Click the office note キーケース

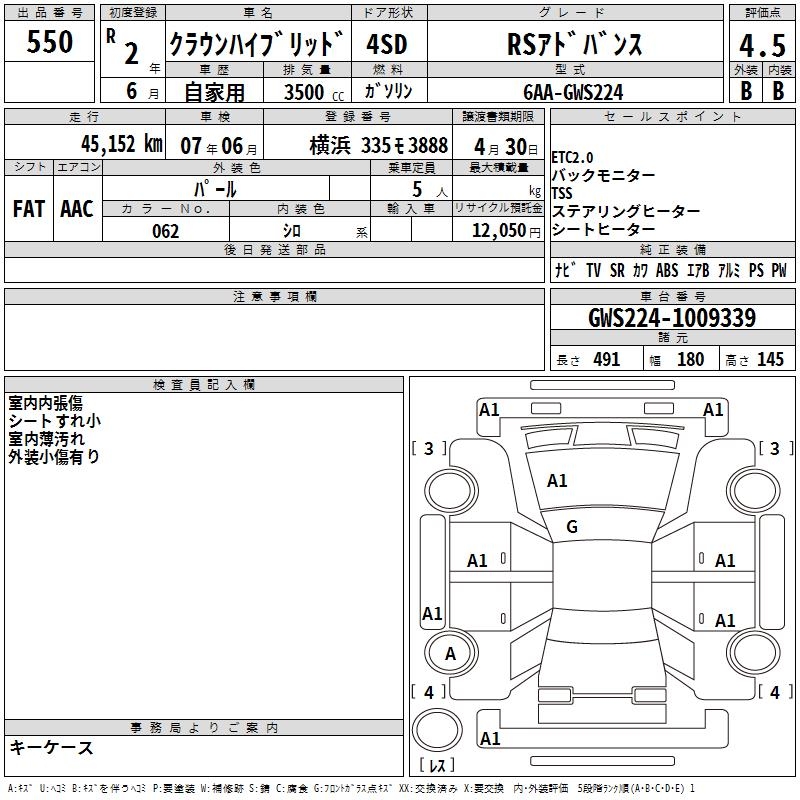pyautogui.click(x=52, y=747)
